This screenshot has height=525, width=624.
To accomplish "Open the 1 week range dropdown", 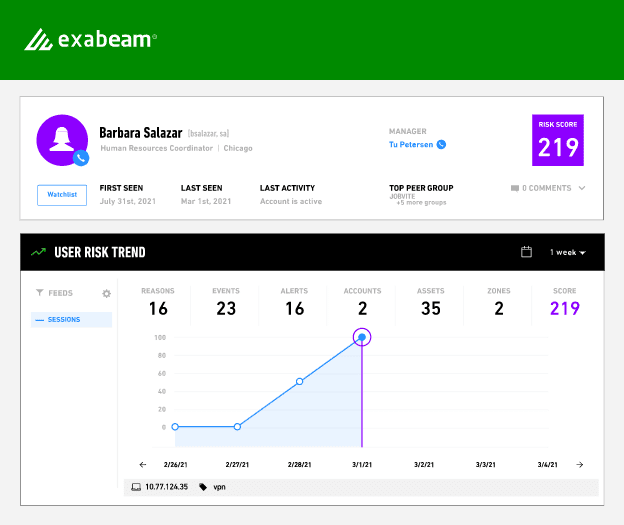I will [x=567, y=252].
